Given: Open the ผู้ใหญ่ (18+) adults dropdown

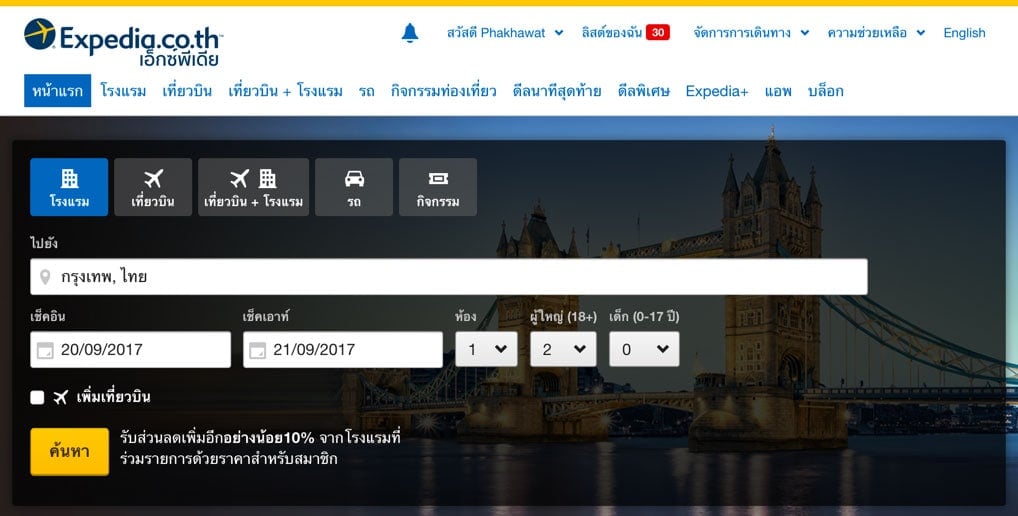Looking at the screenshot, I should (x=563, y=349).
